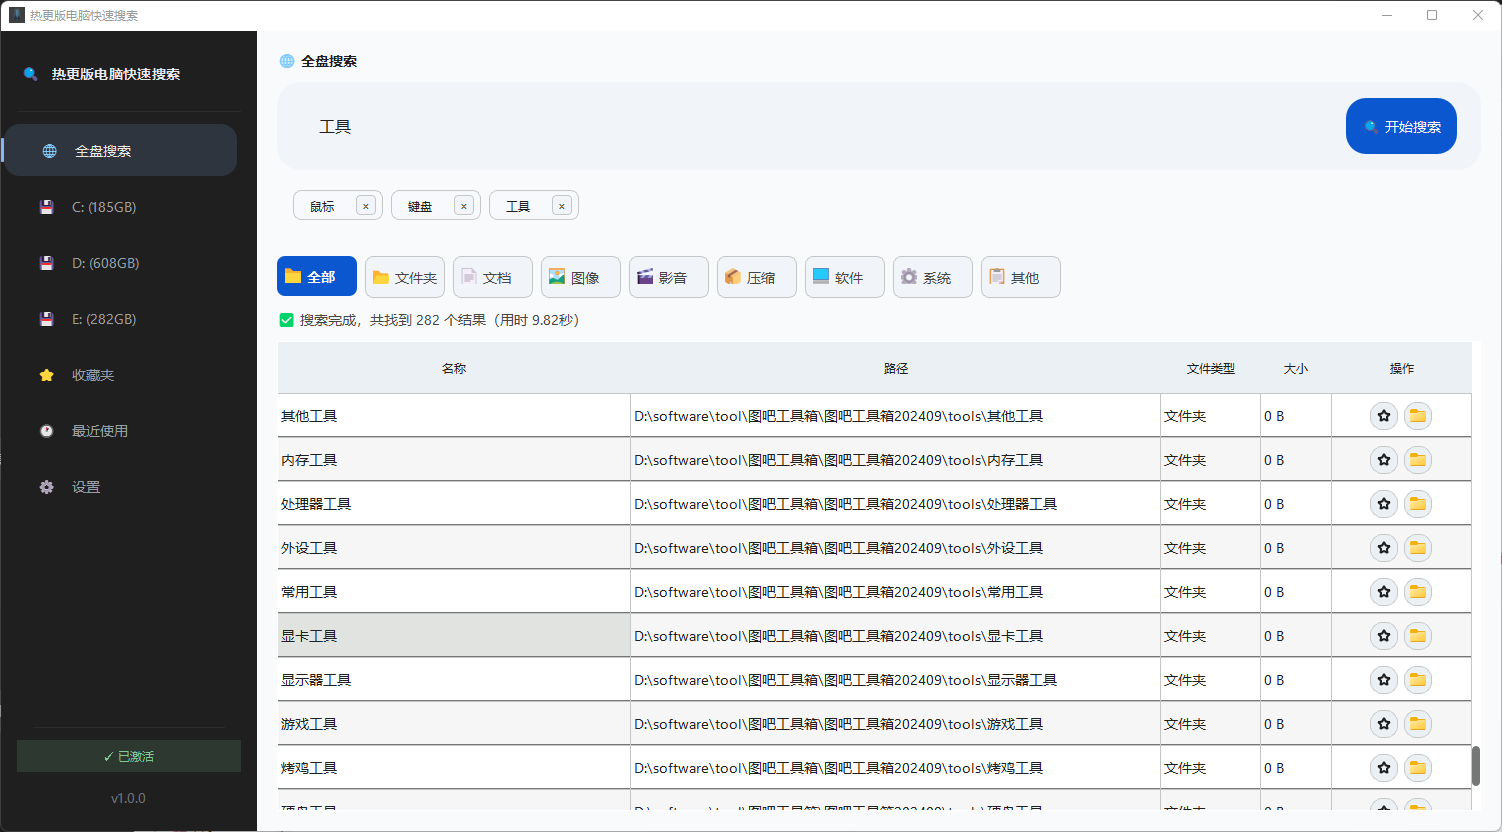Remove the 键盘 search history tag

click(464, 206)
